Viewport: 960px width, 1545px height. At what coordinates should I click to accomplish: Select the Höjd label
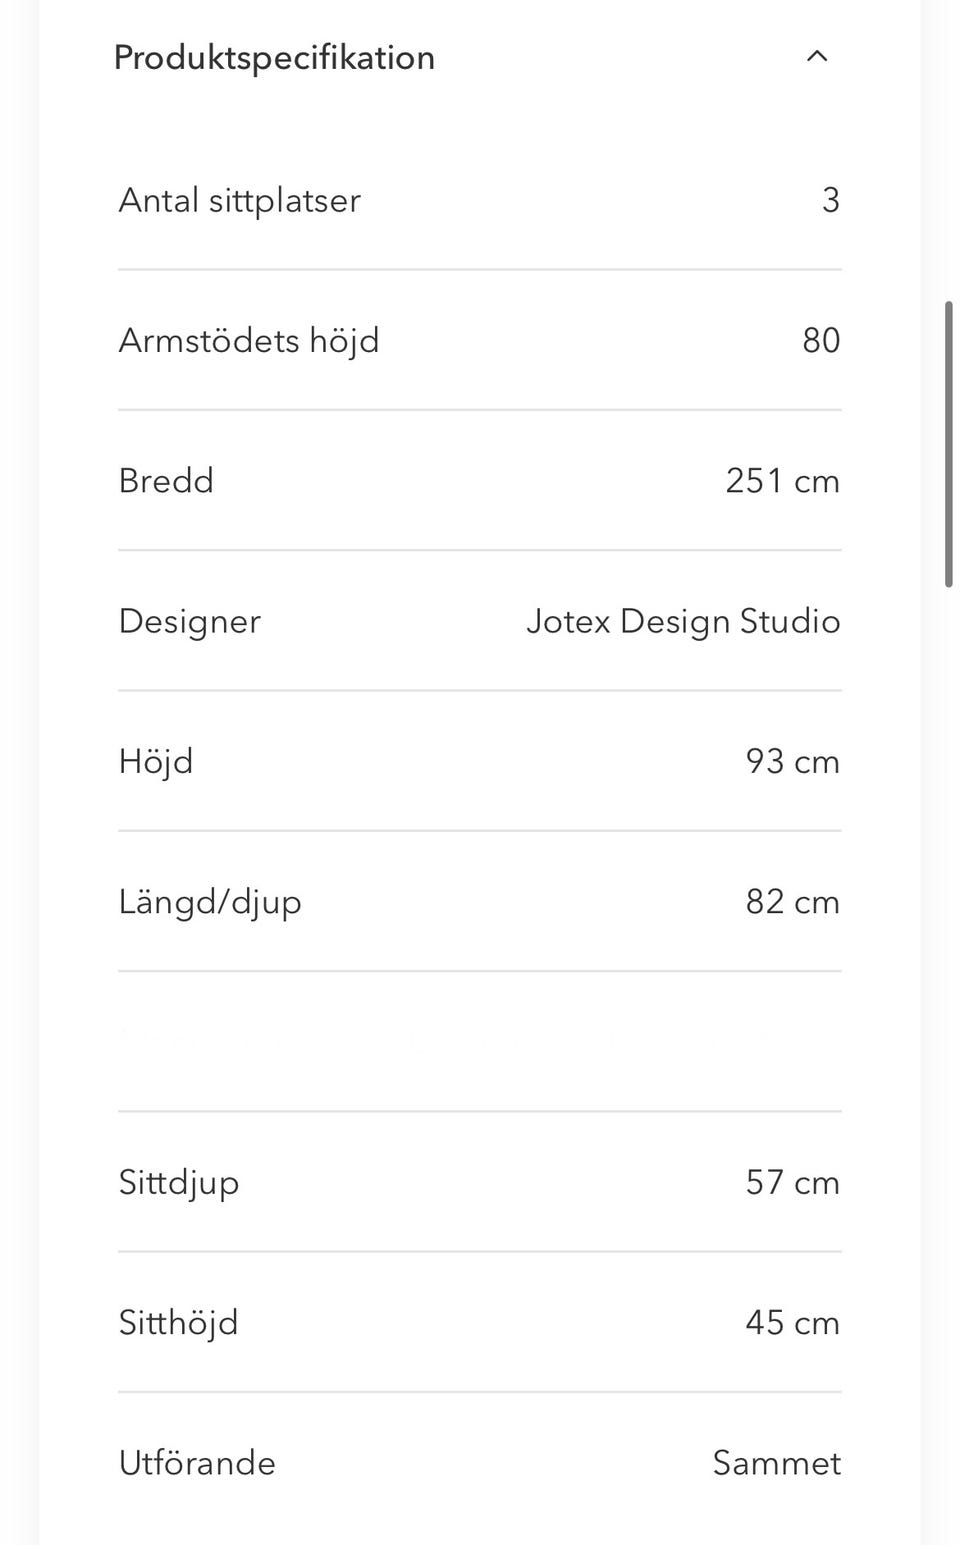tap(156, 762)
